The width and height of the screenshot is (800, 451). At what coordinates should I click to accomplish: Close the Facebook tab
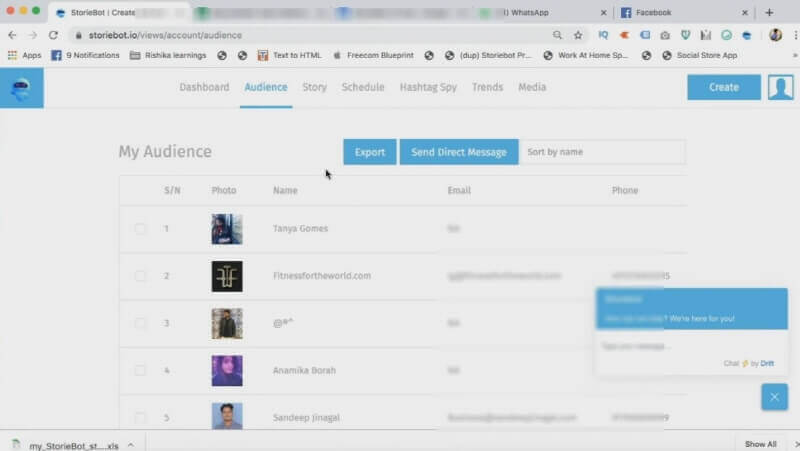(x=745, y=13)
